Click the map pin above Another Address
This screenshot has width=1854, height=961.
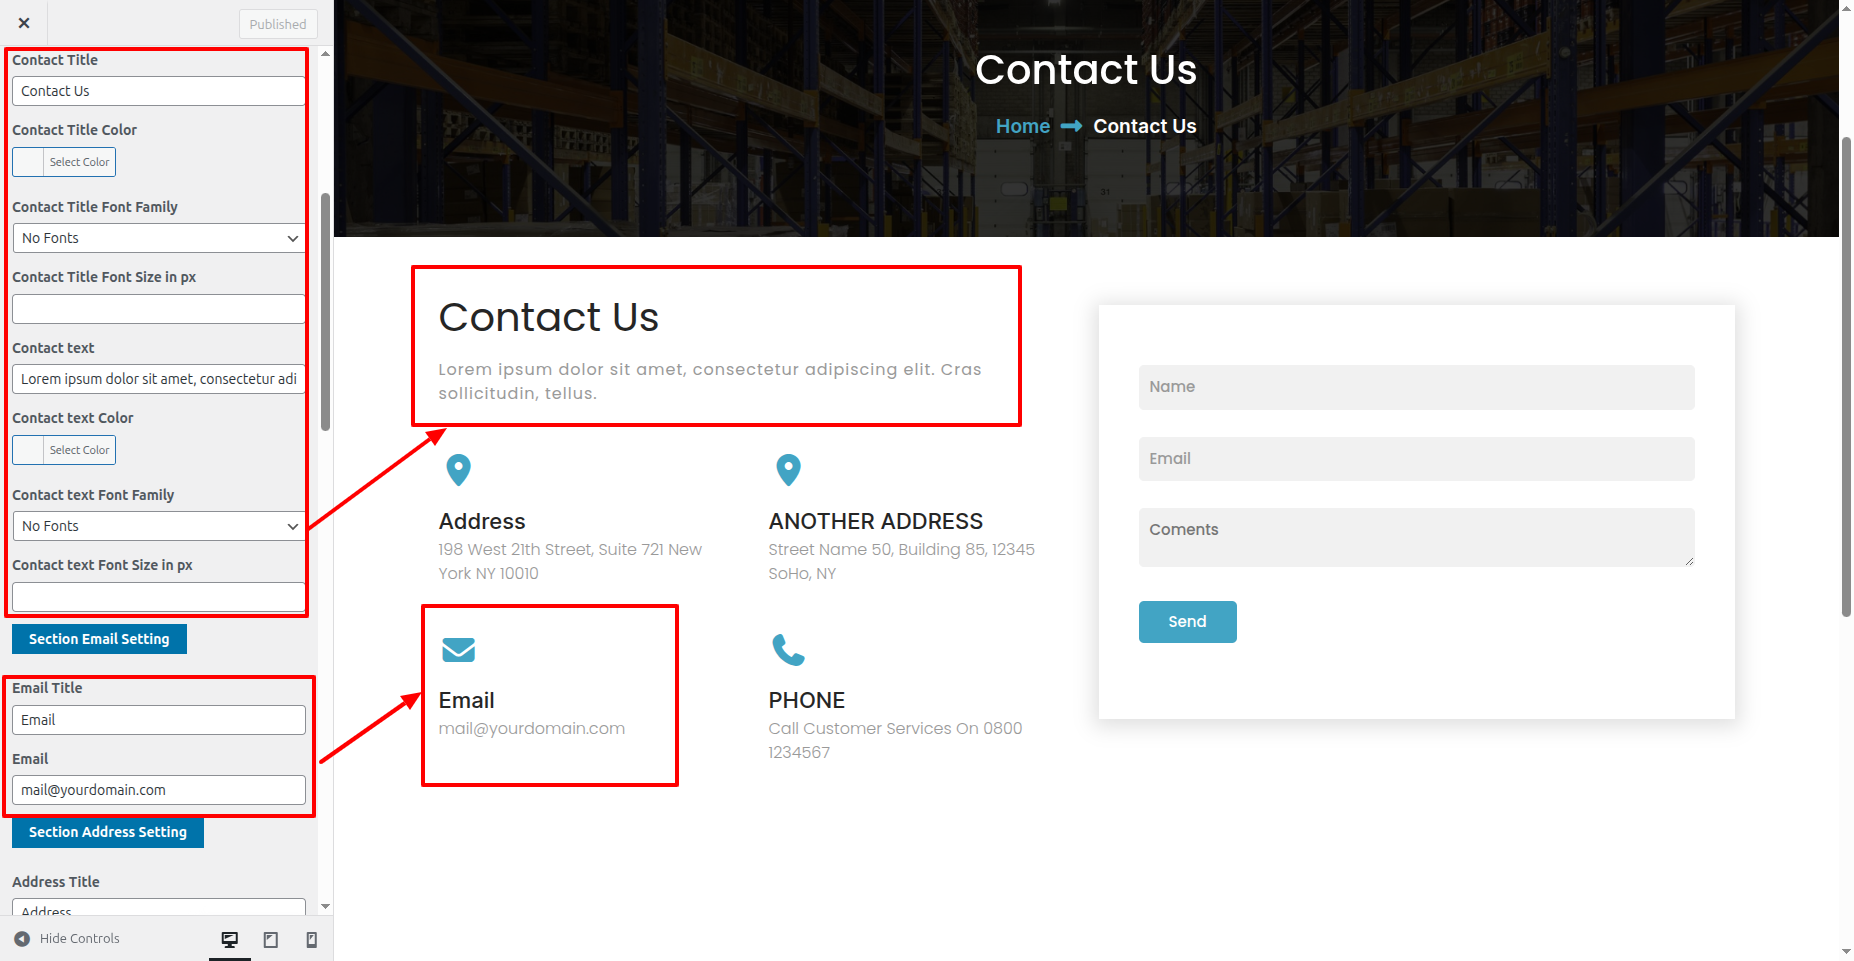coord(788,469)
